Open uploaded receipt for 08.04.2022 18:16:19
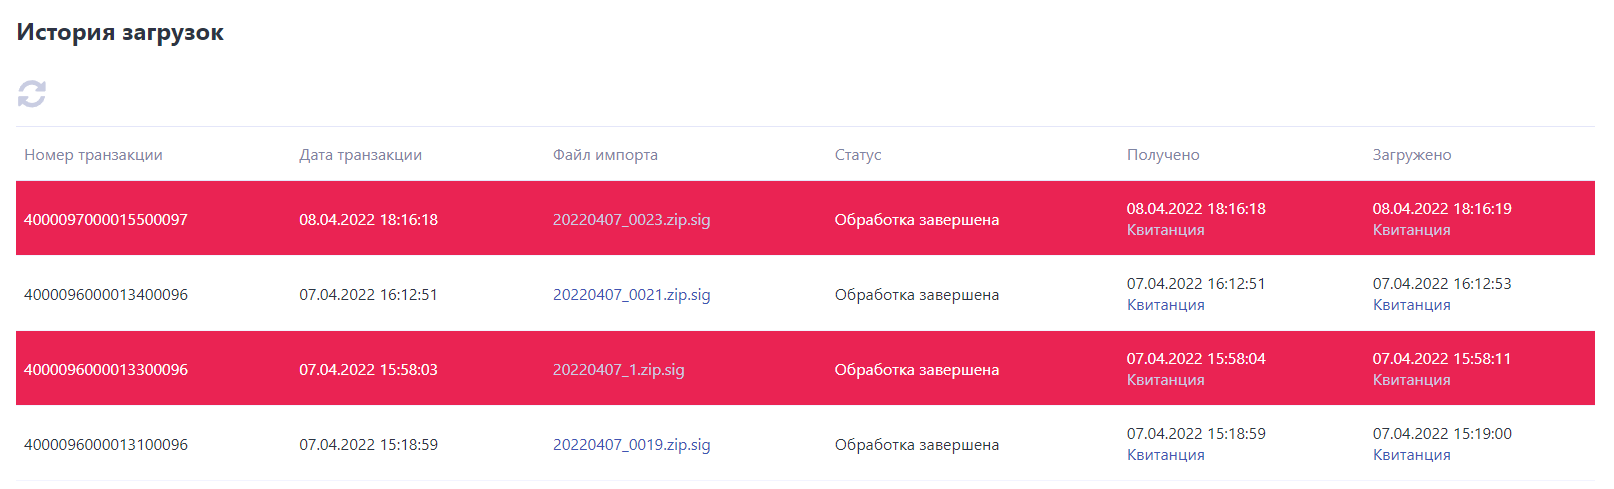The width and height of the screenshot is (1614, 489). coord(1411,230)
